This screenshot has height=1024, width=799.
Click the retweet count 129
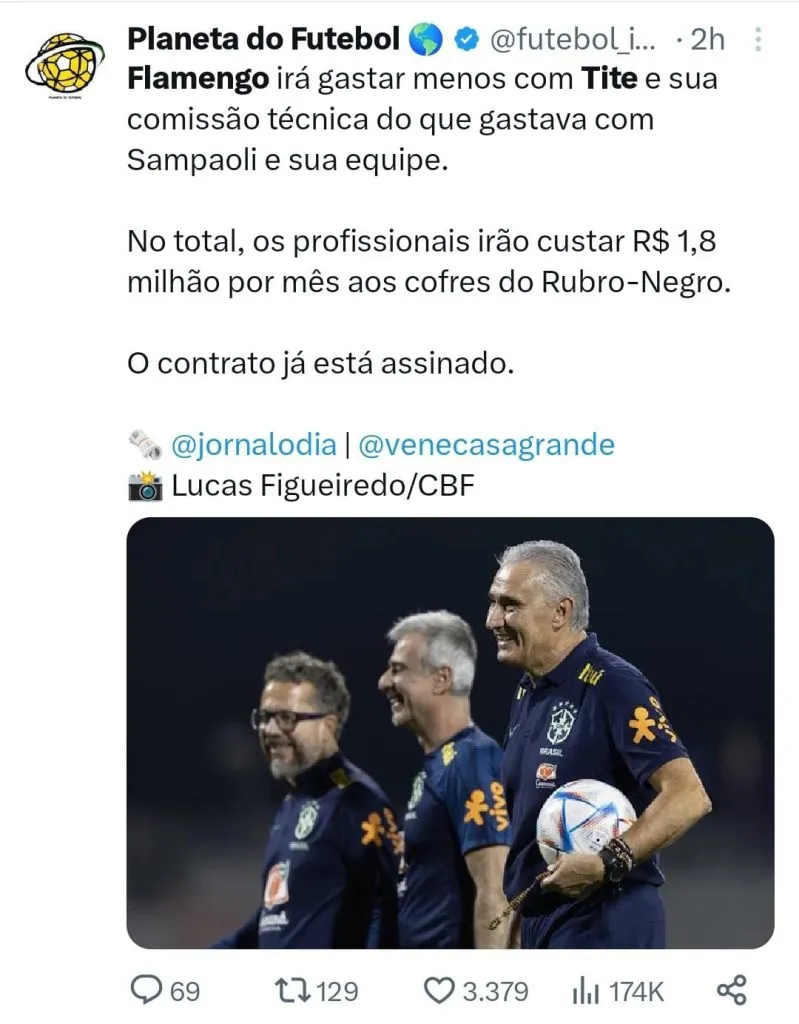[336, 991]
